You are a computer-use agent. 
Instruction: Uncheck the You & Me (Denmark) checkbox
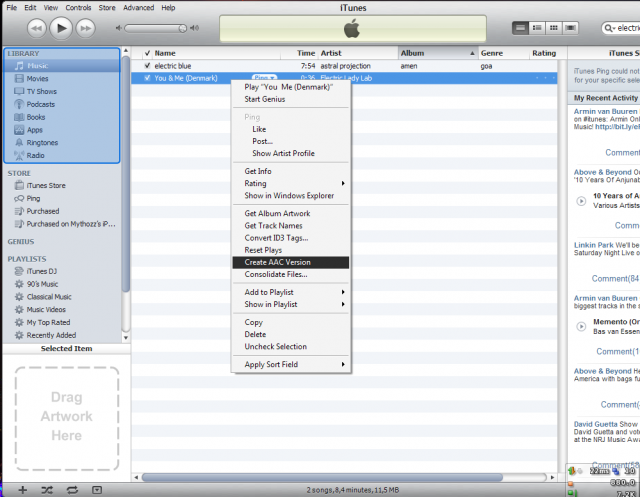(x=147, y=78)
